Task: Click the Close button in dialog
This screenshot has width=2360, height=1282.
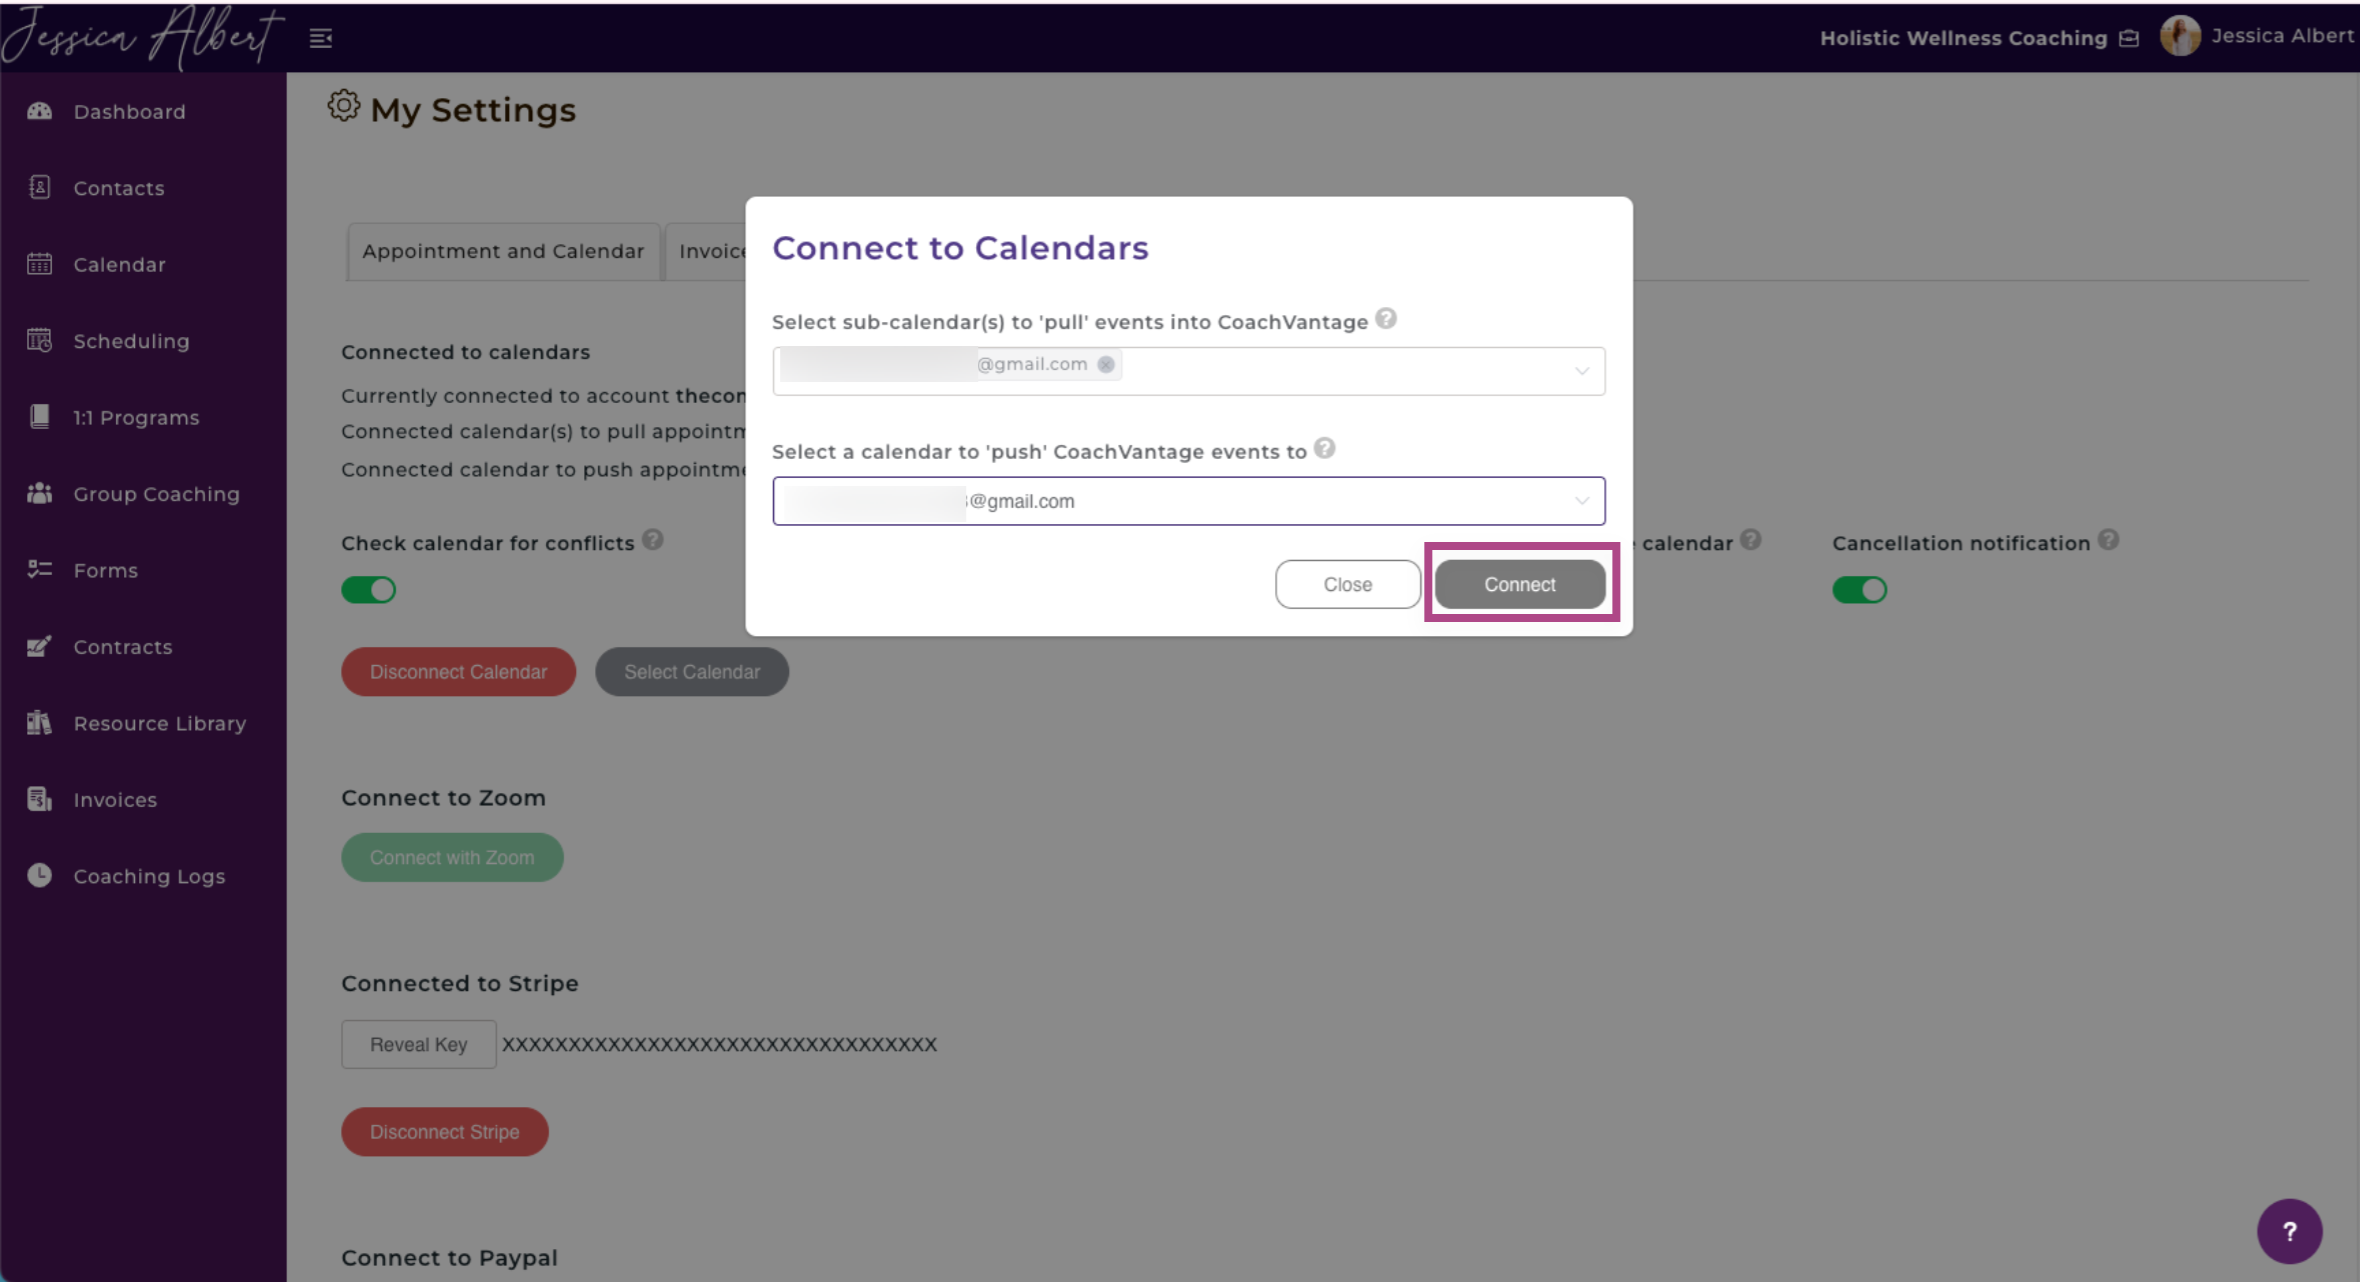Action: tap(1347, 584)
